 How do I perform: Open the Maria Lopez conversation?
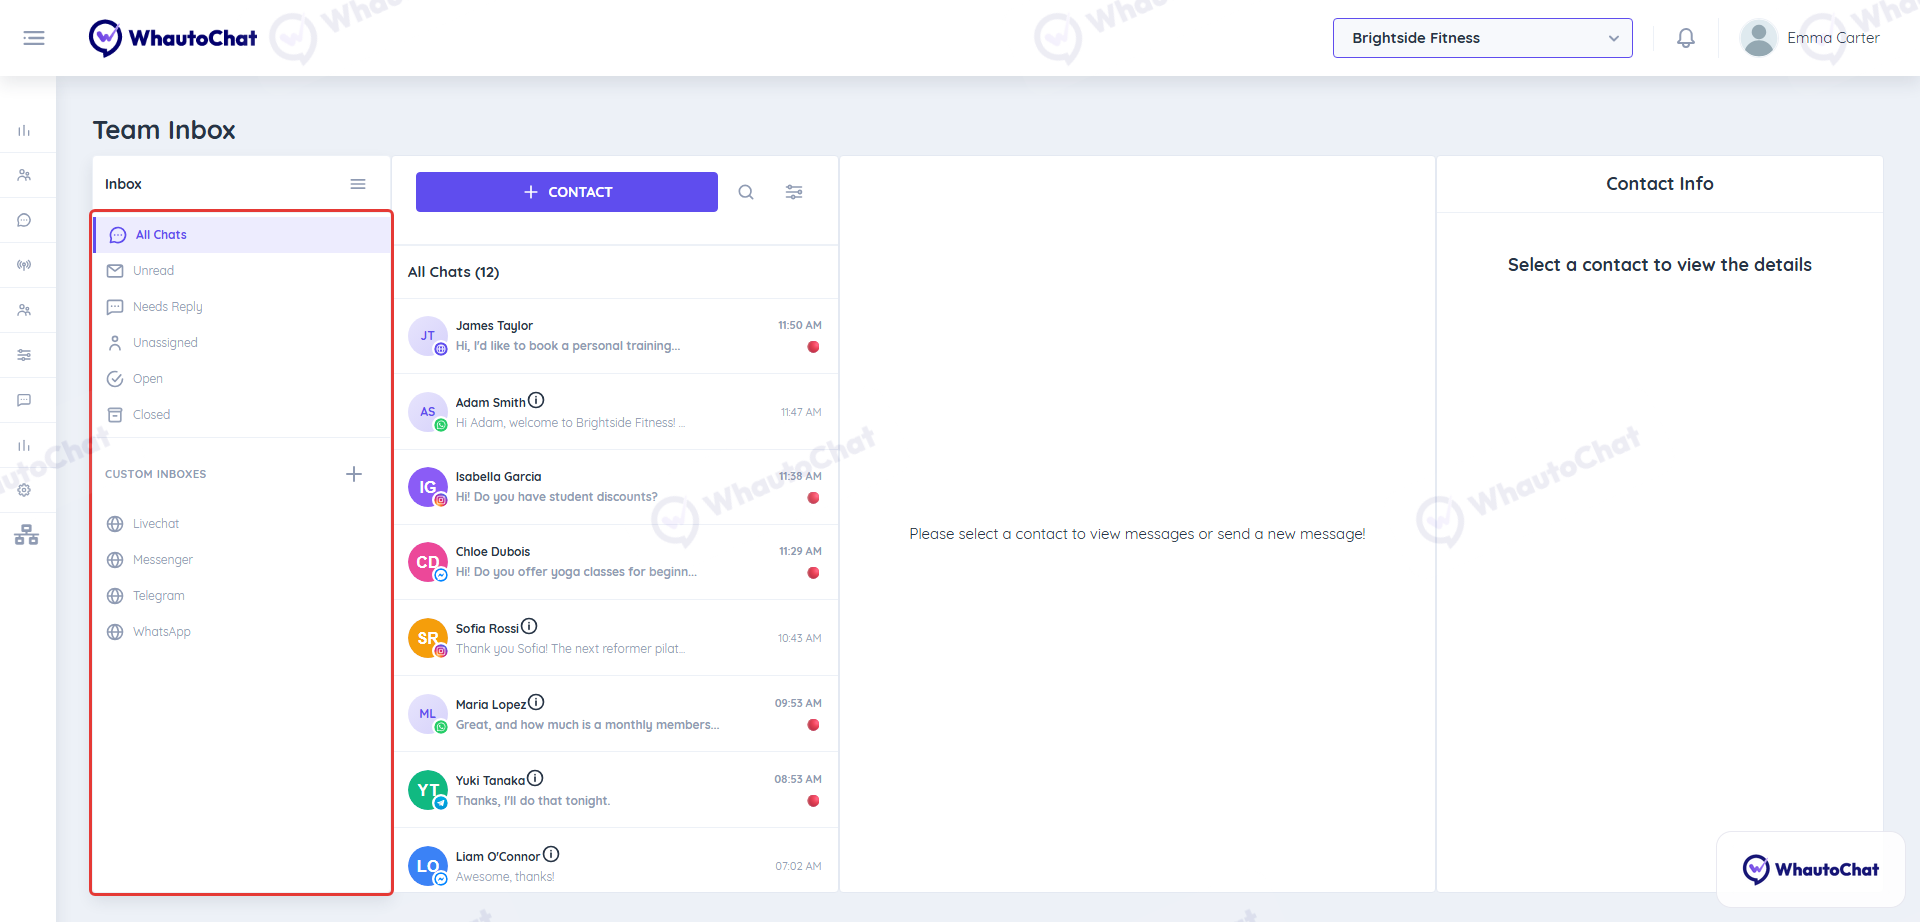pyautogui.click(x=616, y=714)
